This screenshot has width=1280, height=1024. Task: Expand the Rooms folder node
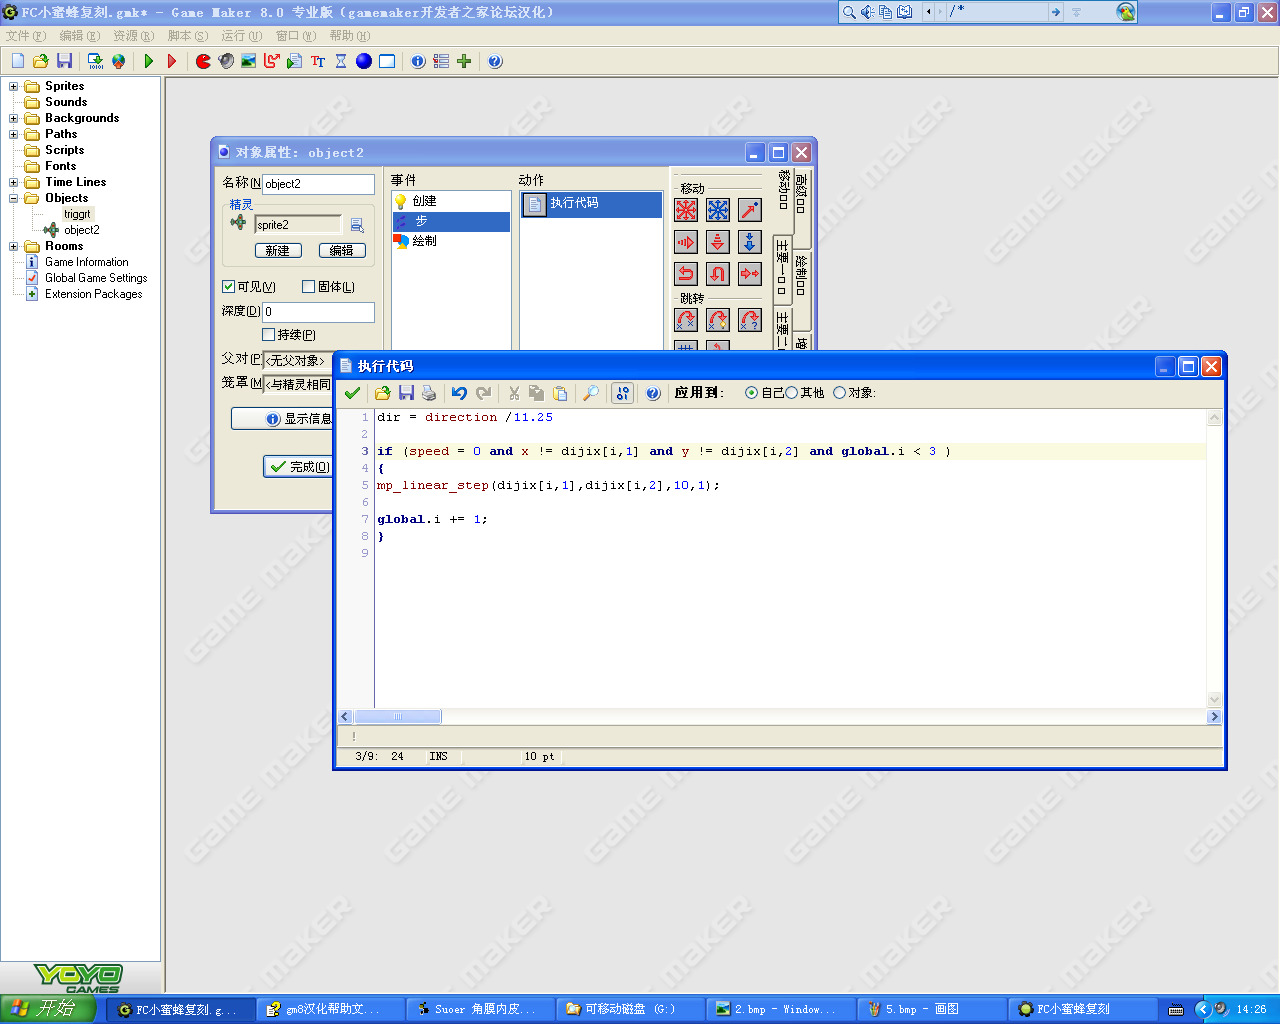pos(14,246)
